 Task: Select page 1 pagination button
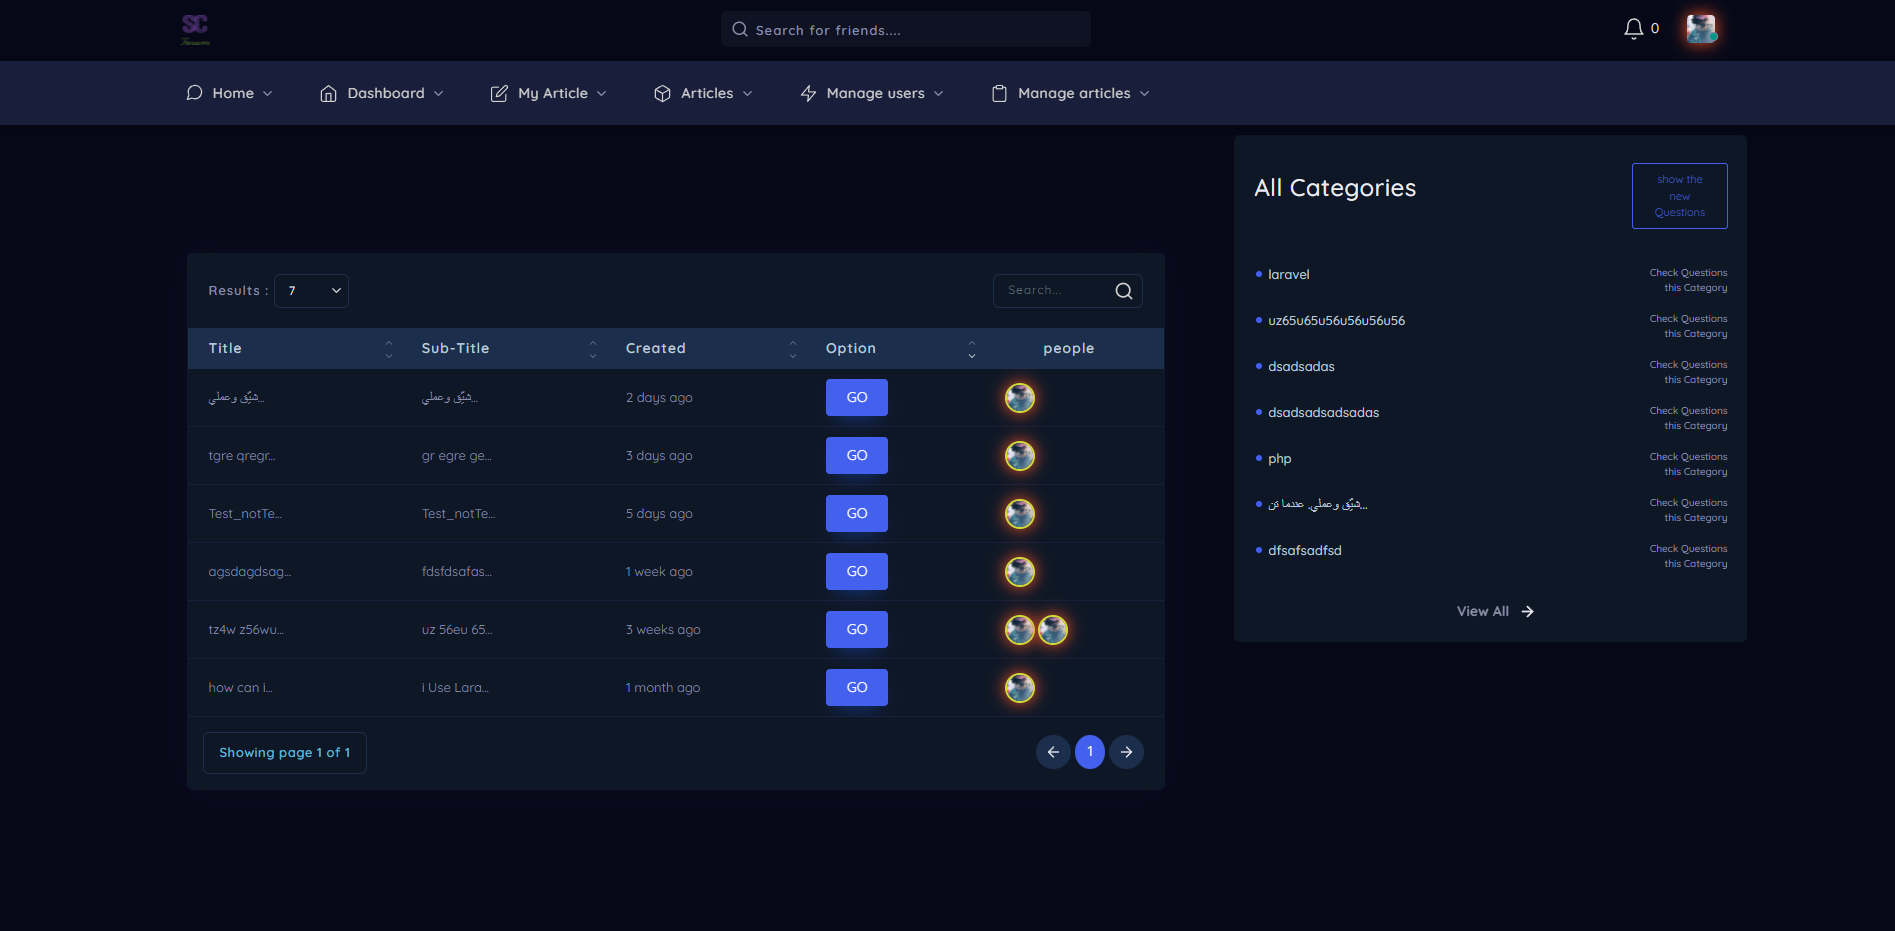click(x=1090, y=752)
